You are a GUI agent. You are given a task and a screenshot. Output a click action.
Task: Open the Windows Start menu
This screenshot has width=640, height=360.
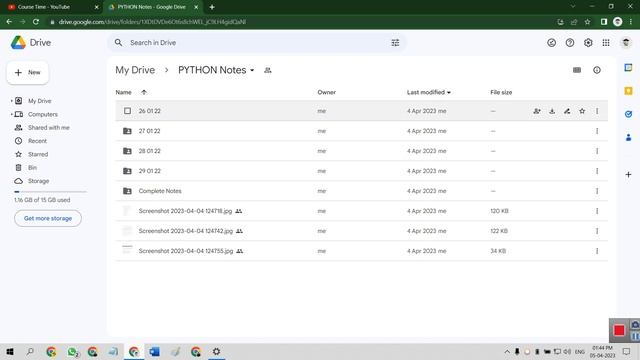tap(10, 351)
